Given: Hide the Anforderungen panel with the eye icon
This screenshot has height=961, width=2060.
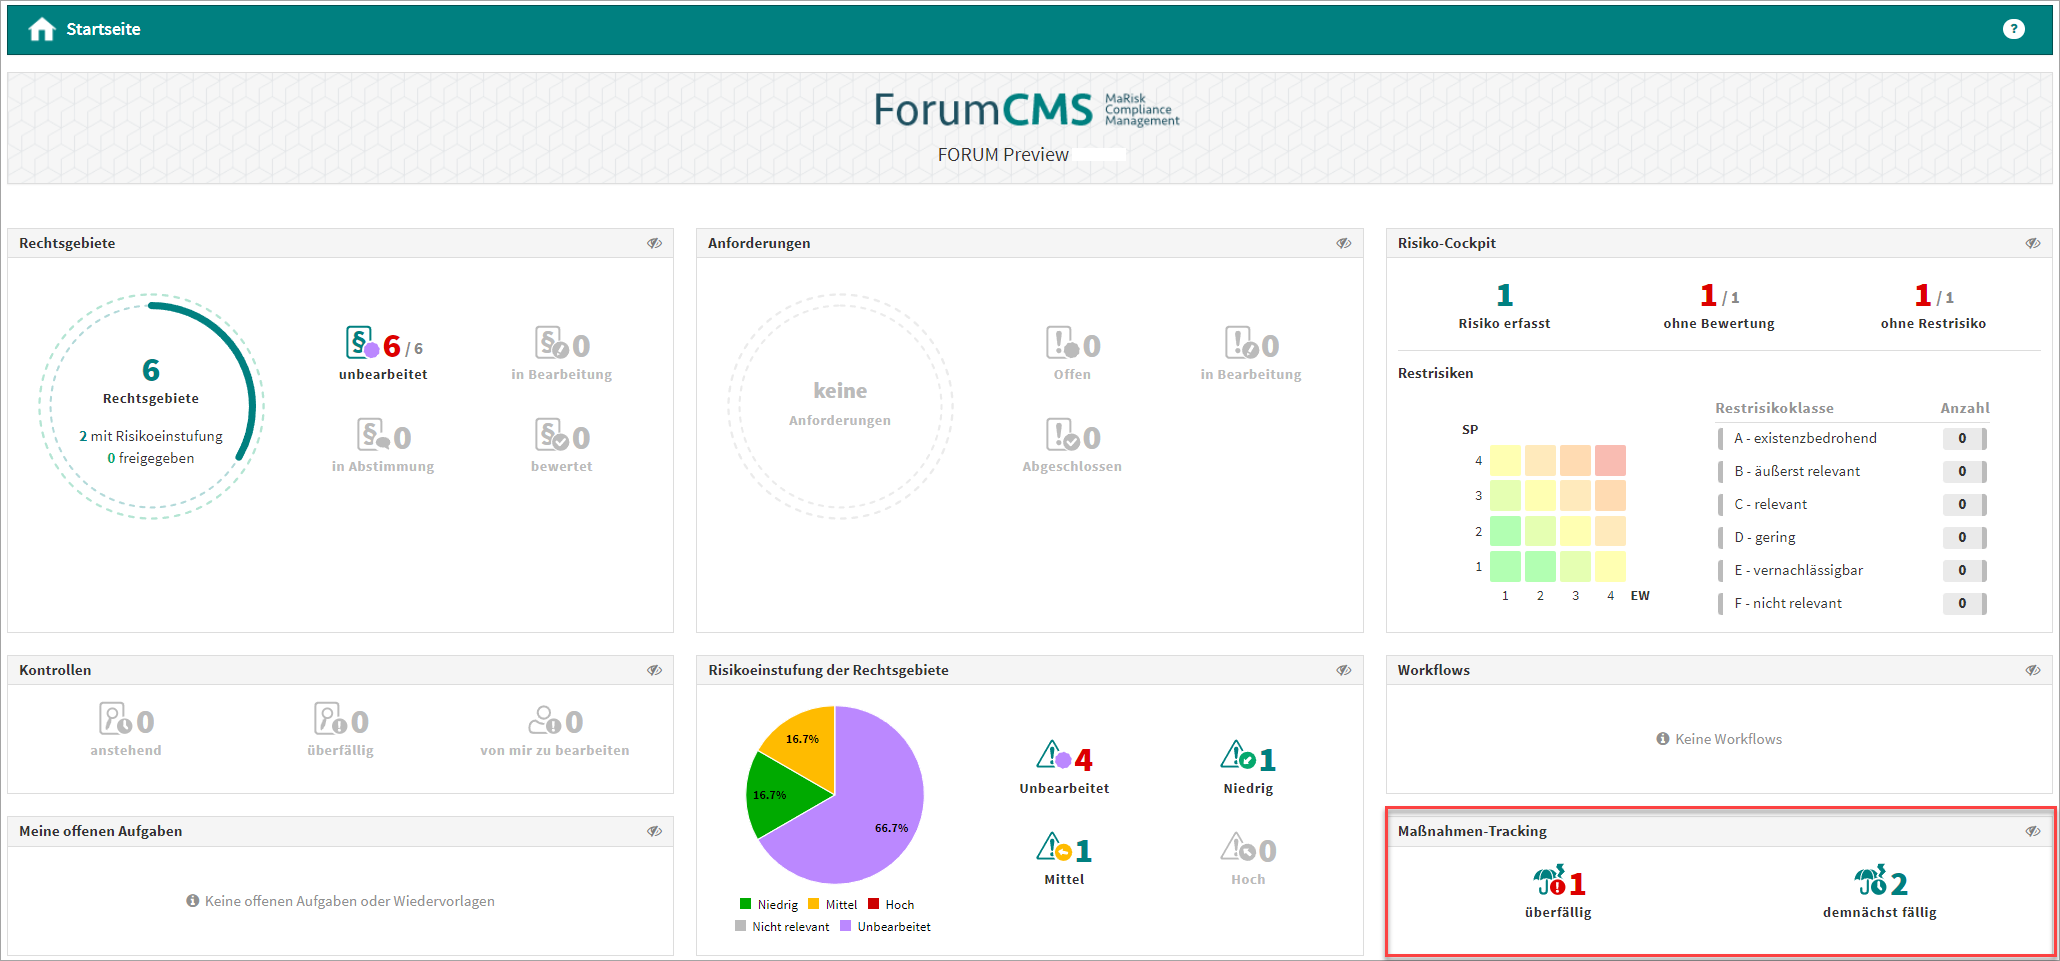Looking at the screenshot, I should coord(1343,243).
